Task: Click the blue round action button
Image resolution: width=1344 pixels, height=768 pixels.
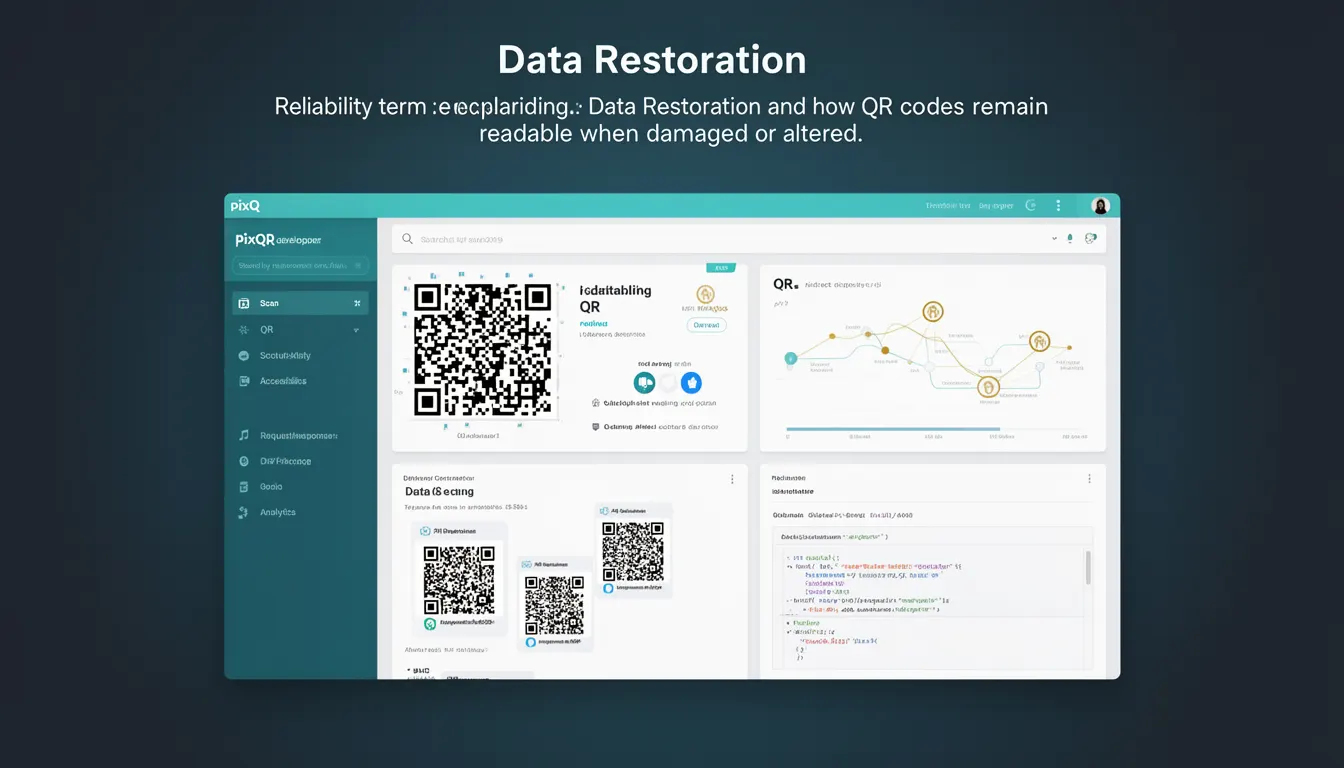Action: [691, 382]
